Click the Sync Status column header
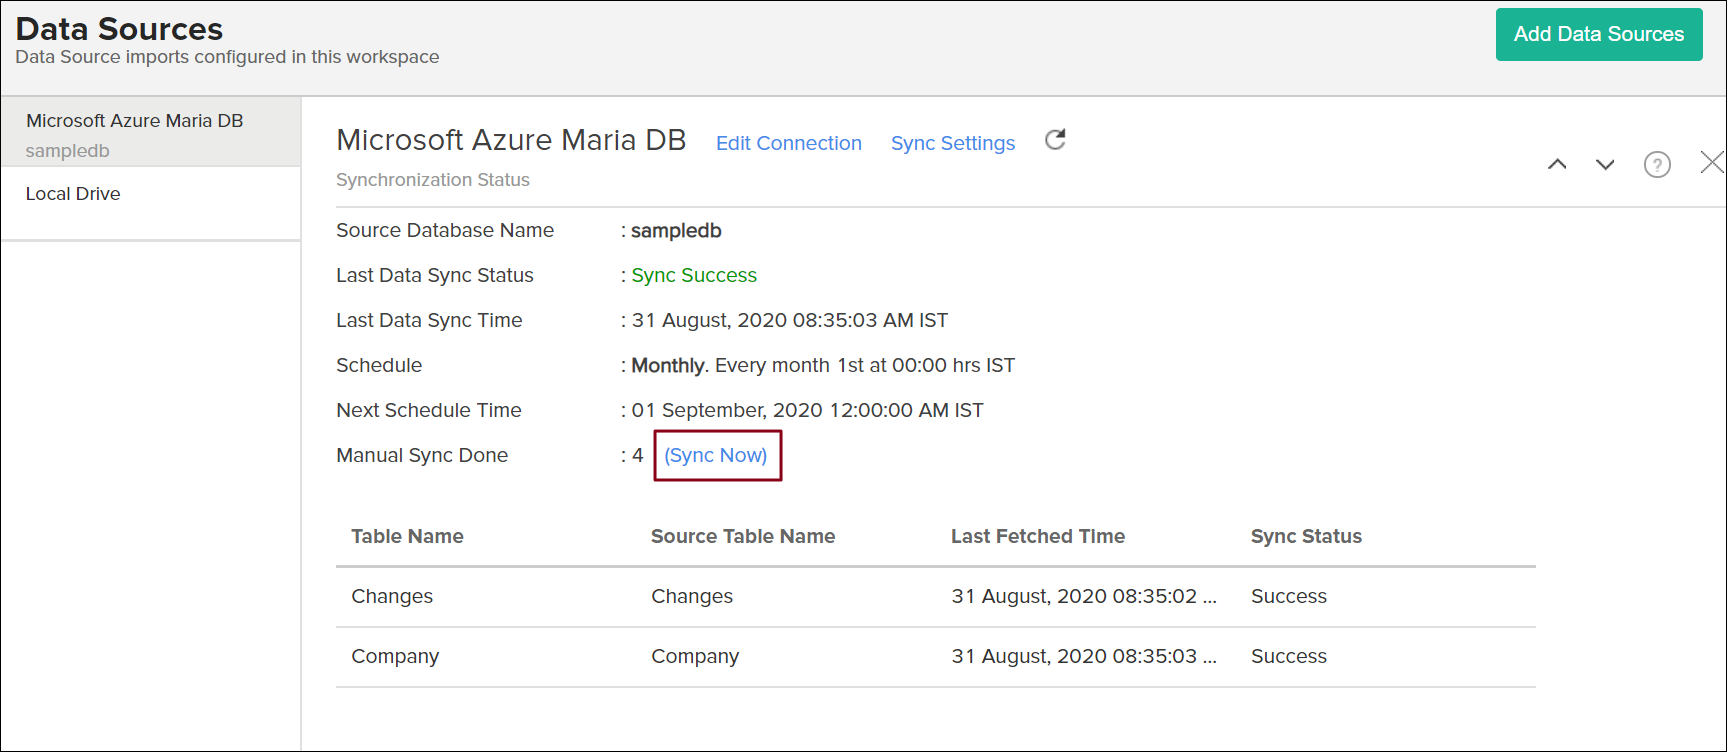 [x=1305, y=536]
